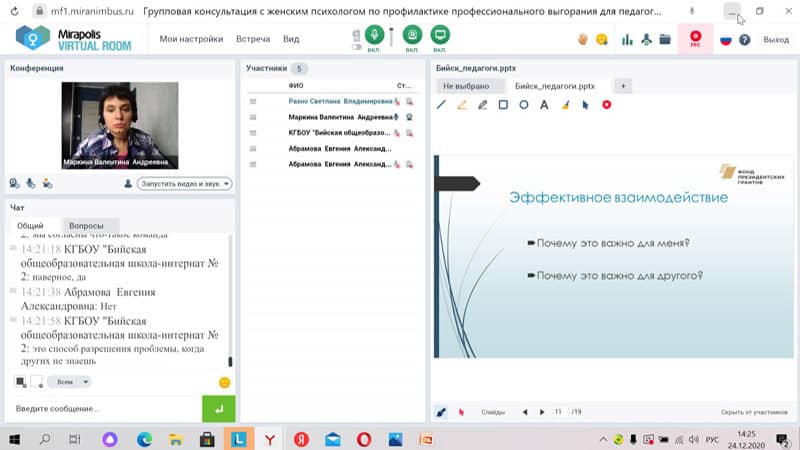800x450 pixels.
Task: Select the text A tool
Action: [544, 105]
